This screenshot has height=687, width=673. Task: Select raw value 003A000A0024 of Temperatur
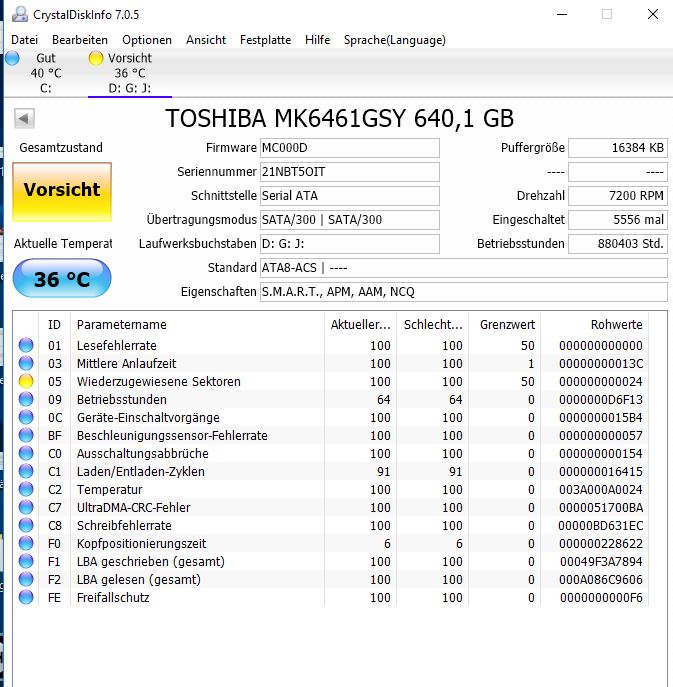point(601,489)
